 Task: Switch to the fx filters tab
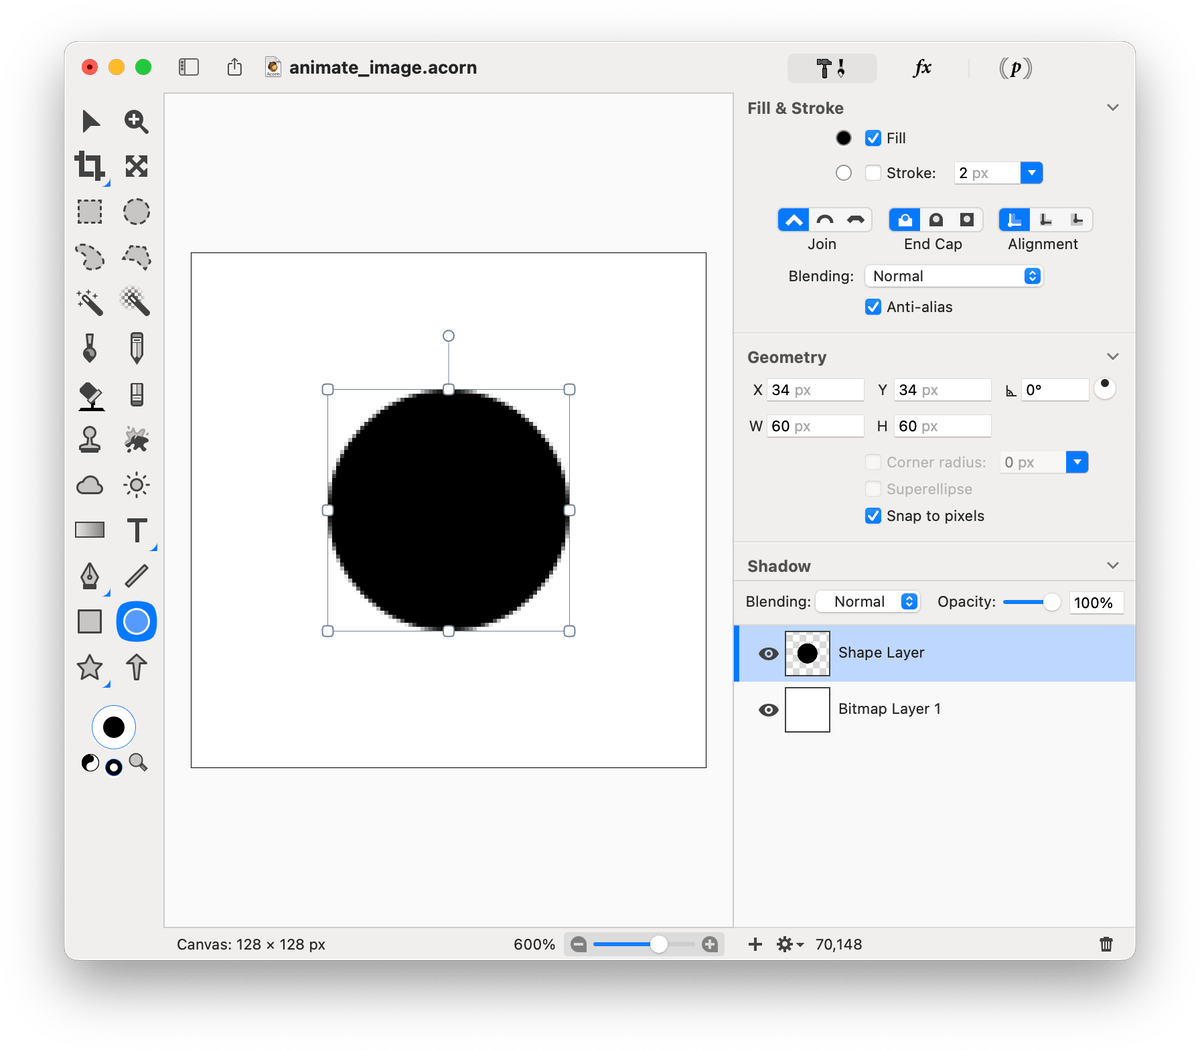[x=922, y=68]
